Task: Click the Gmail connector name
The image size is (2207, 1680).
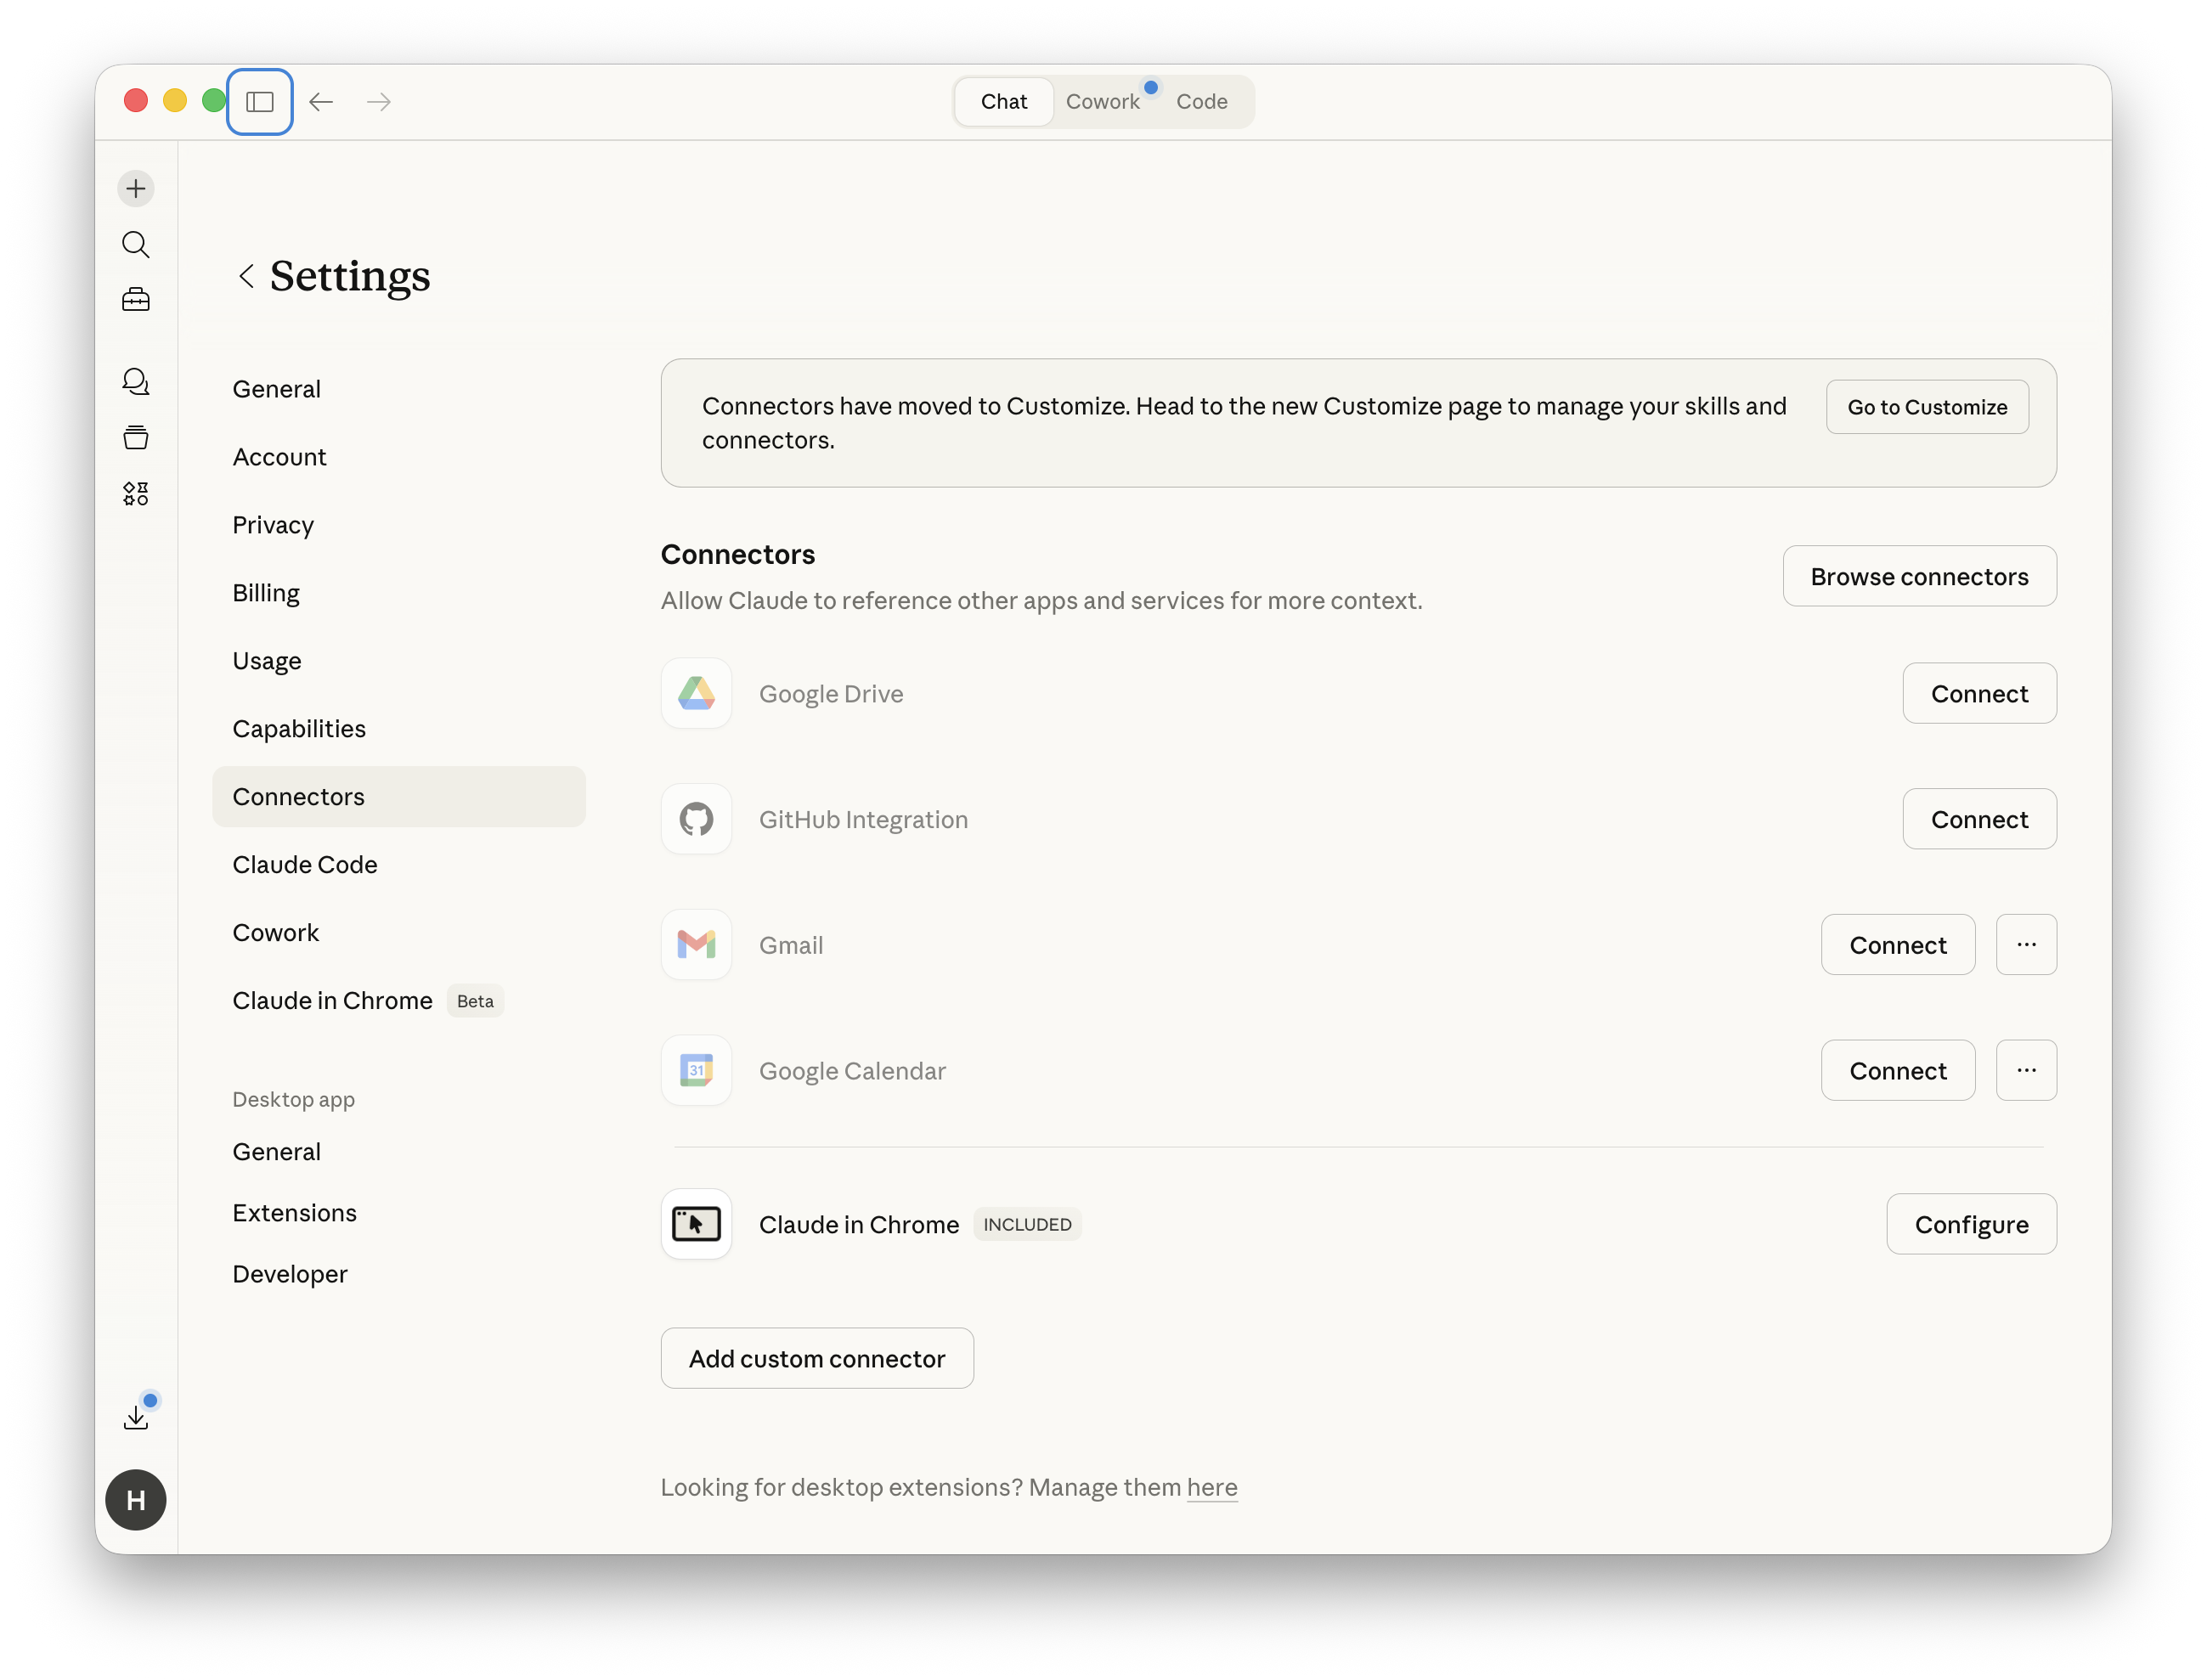Action: pos(791,945)
